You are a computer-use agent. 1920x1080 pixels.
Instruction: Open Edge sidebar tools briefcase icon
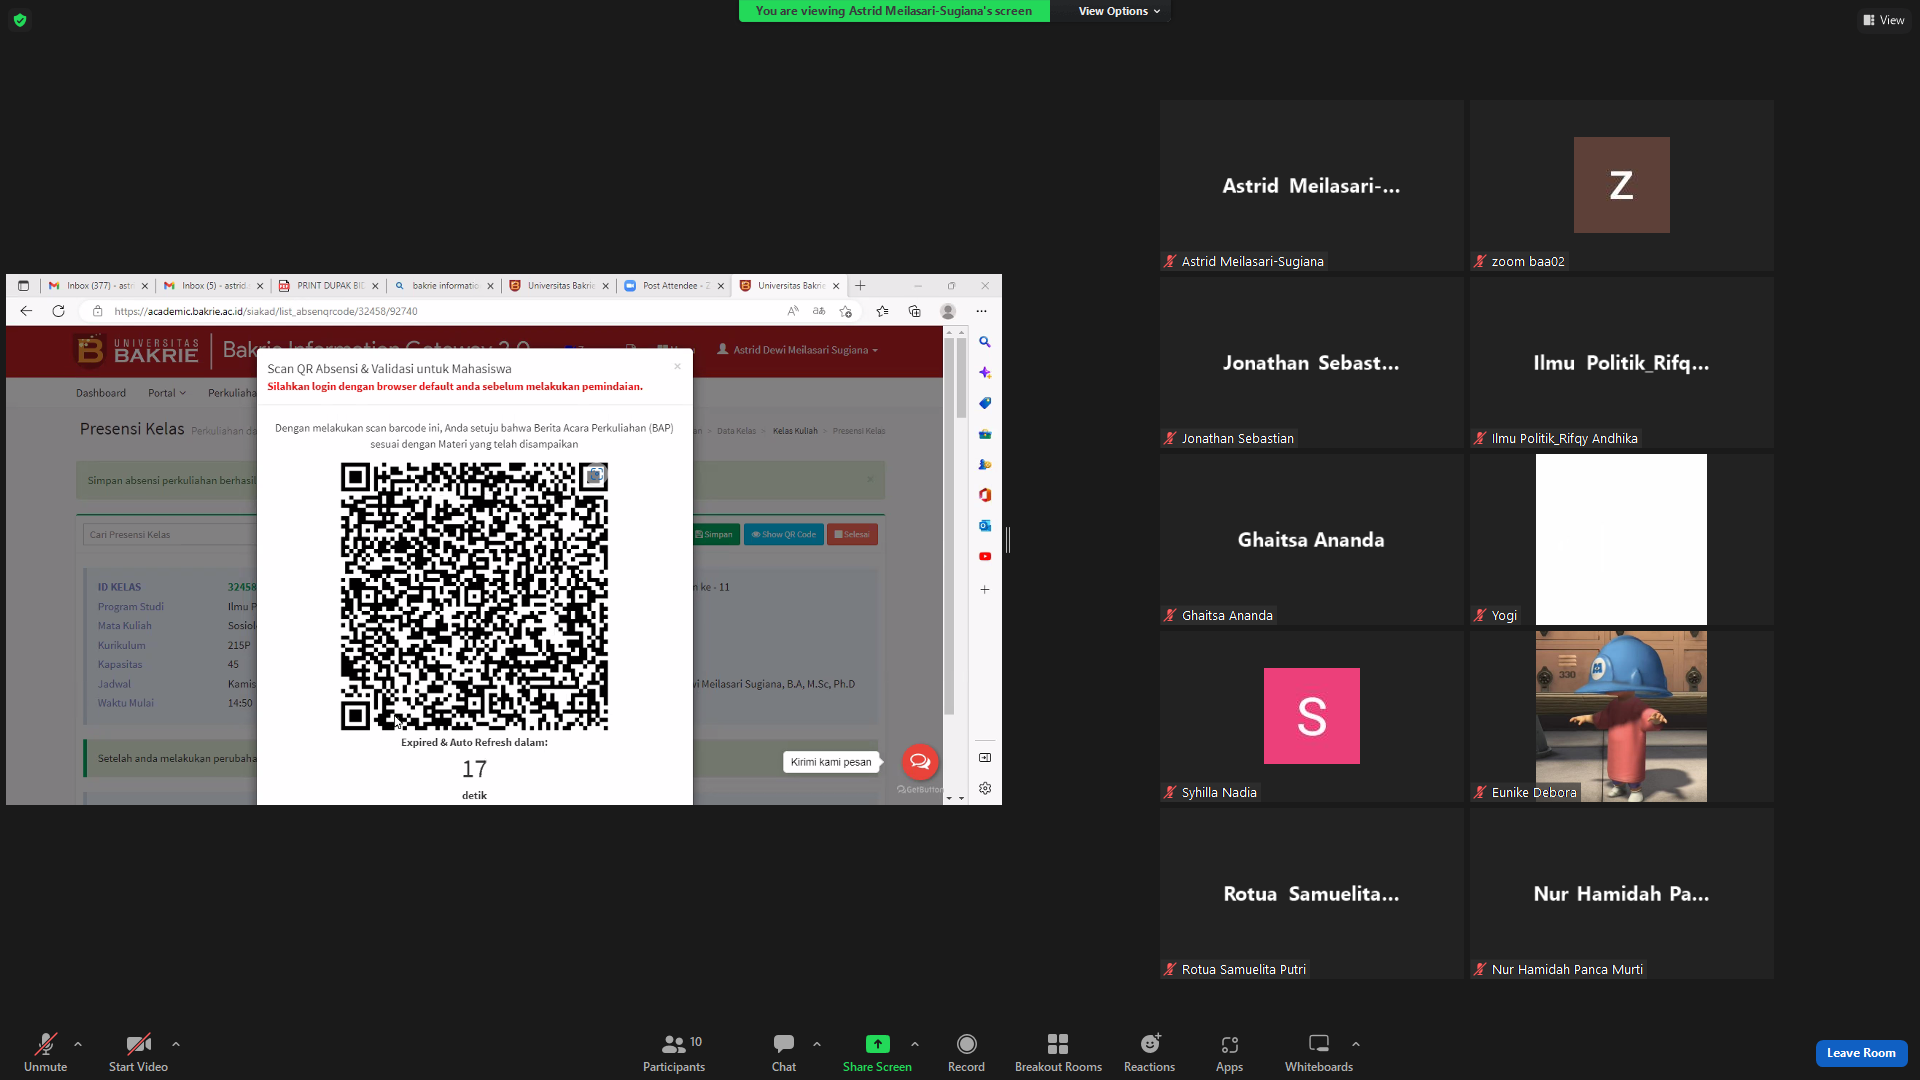tap(985, 434)
